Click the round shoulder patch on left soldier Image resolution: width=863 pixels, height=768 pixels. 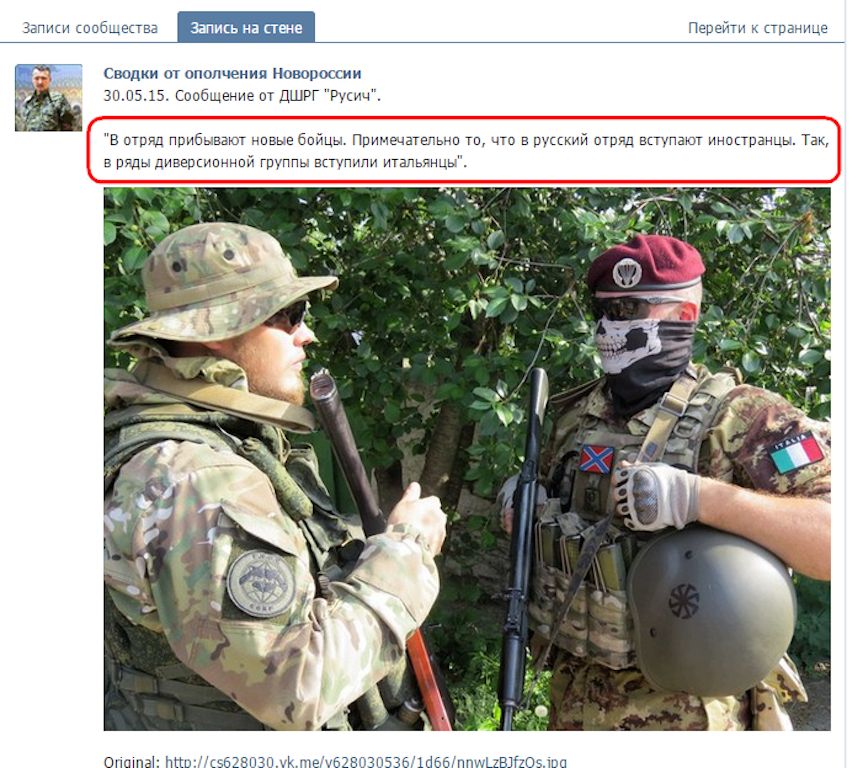point(261,583)
